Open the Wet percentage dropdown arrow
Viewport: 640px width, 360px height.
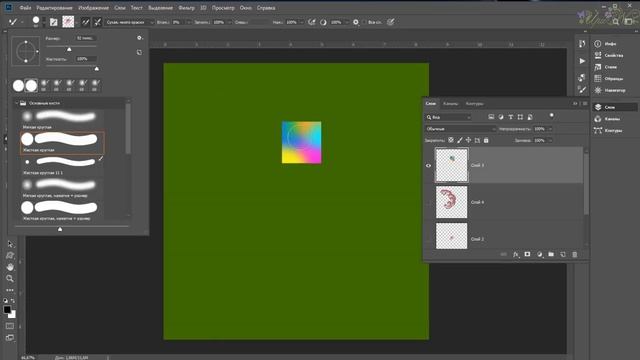pyautogui.click(x=188, y=22)
